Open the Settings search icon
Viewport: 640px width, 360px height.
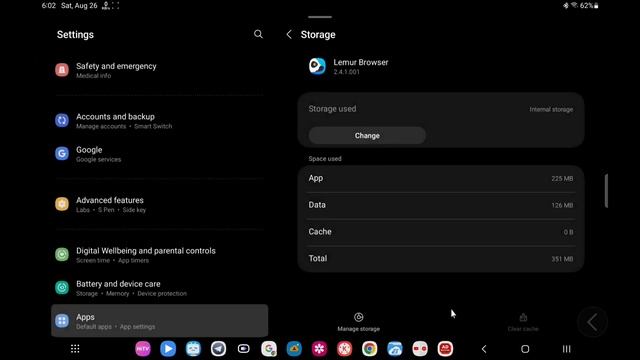(258, 34)
